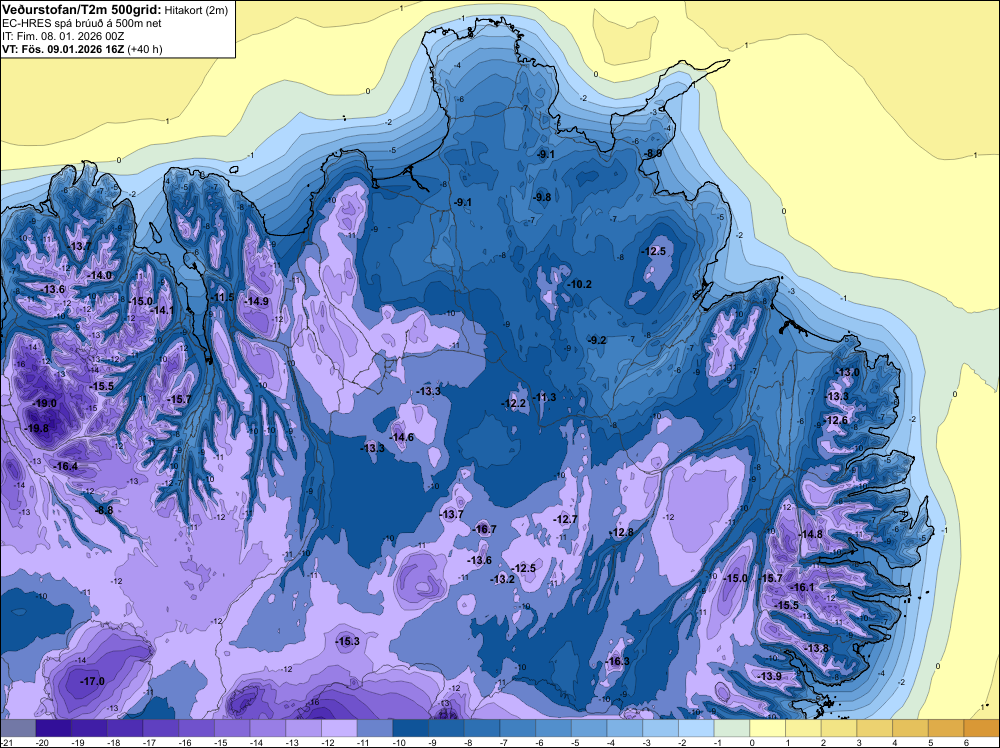Click the -12.7 temperature label
1000x748 pixels.
click(565, 520)
